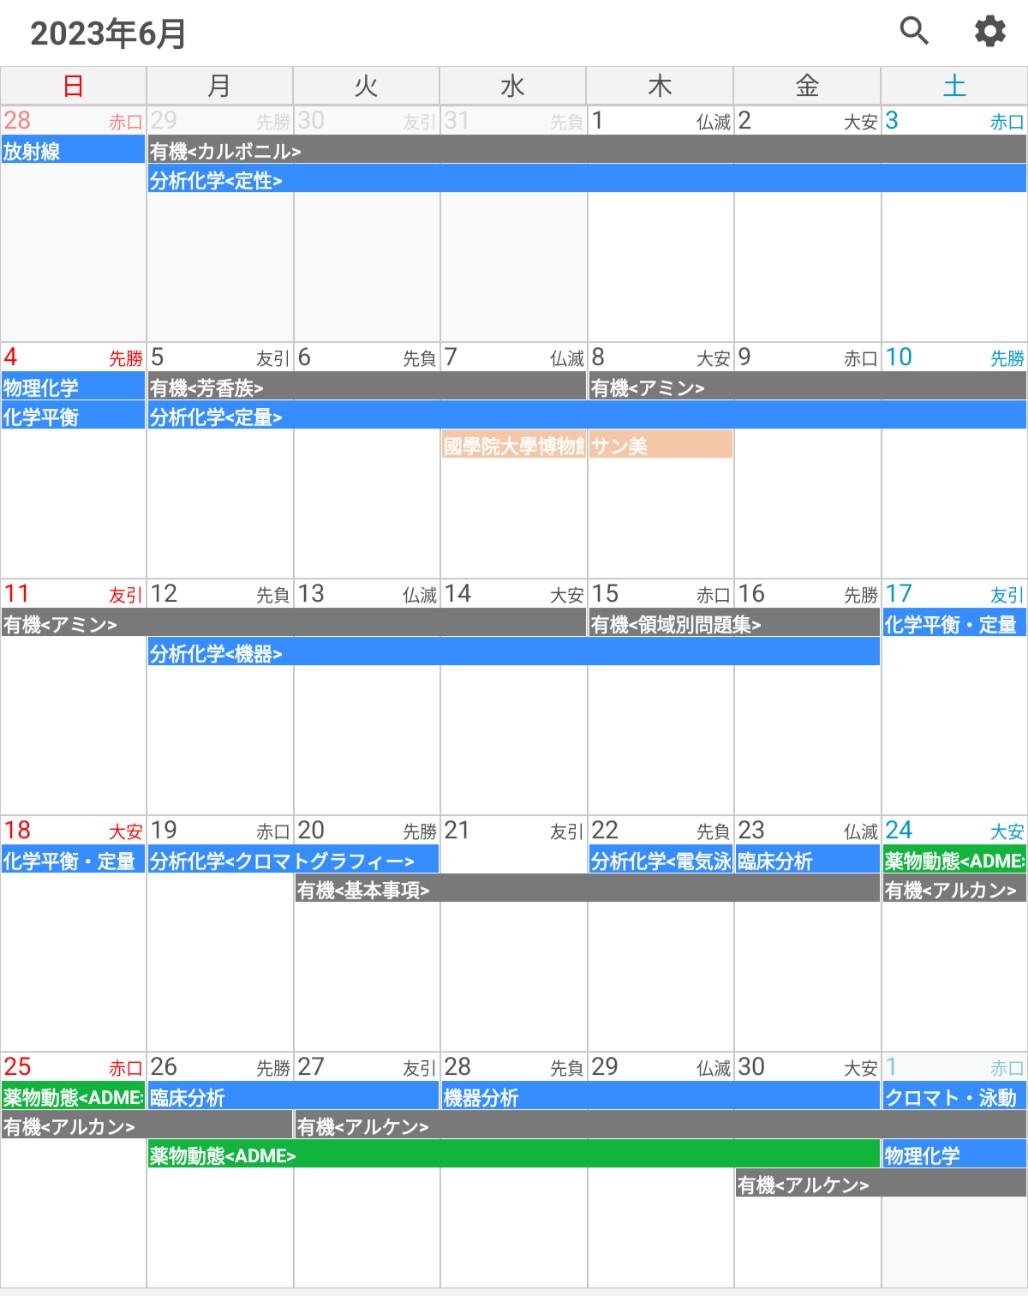Open the 薬物動態<ADME event on June 25
Viewport: 1028px width, 1296px height.
(x=73, y=1097)
